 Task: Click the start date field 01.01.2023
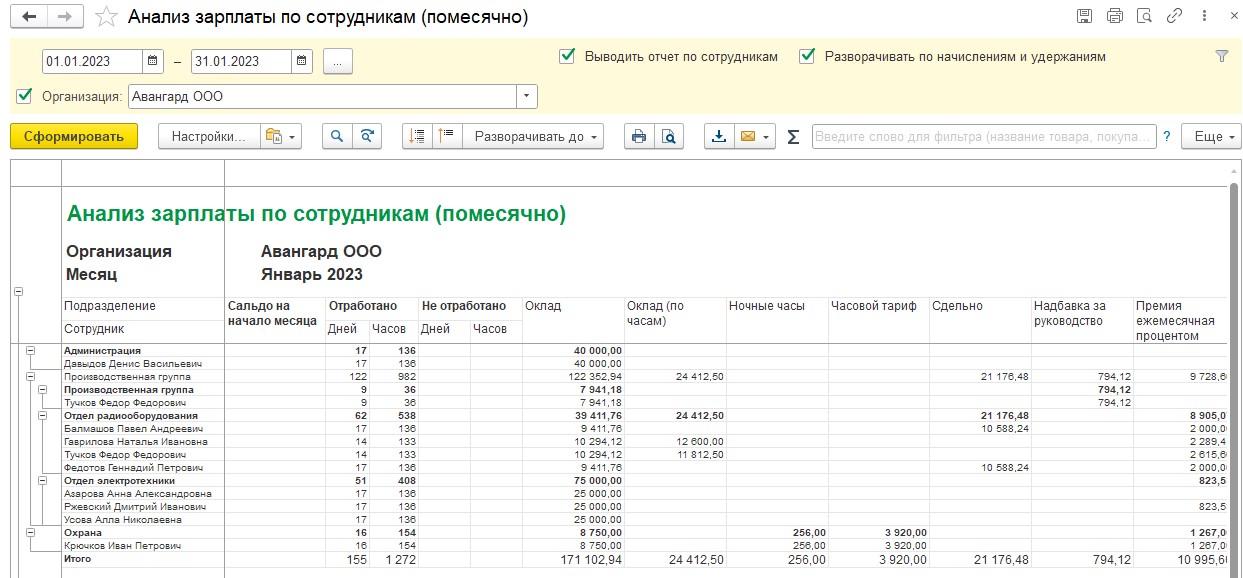92,61
